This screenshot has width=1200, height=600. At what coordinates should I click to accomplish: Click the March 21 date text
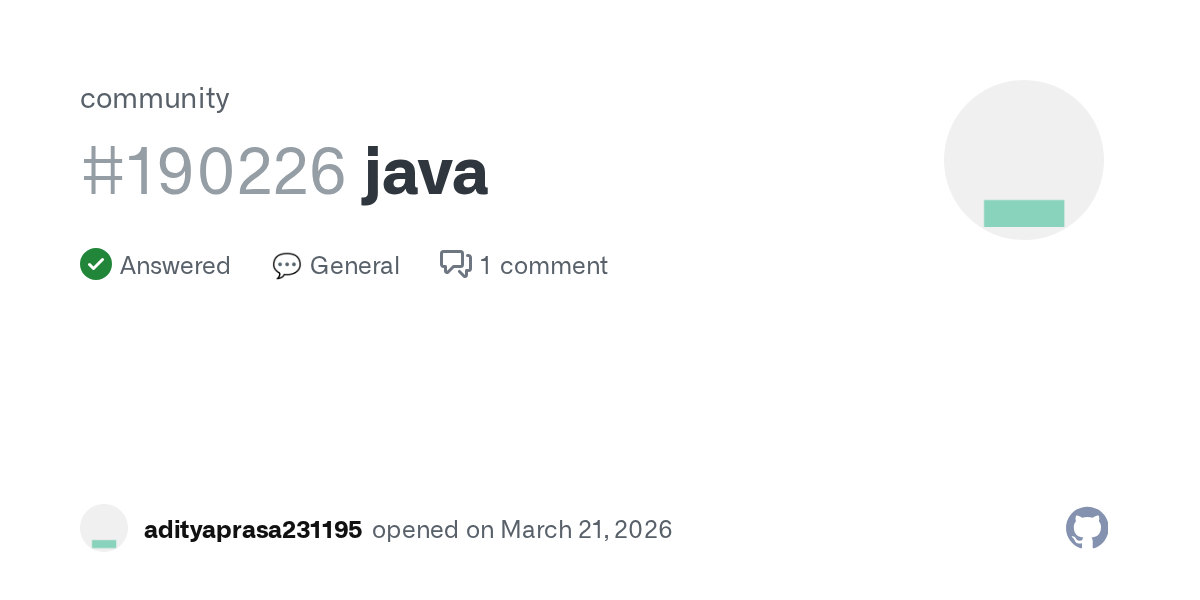click(x=550, y=530)
